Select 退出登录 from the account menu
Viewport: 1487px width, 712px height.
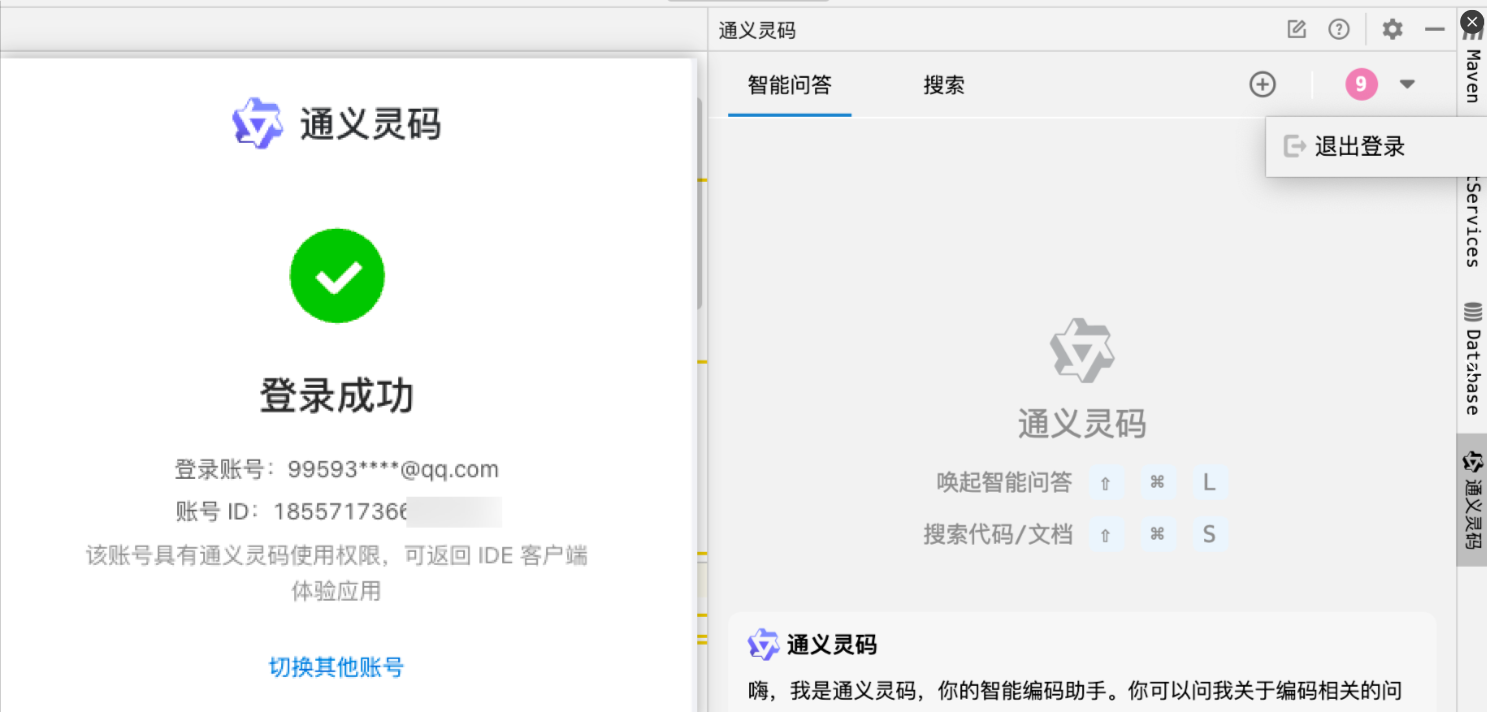[1360, 146]
